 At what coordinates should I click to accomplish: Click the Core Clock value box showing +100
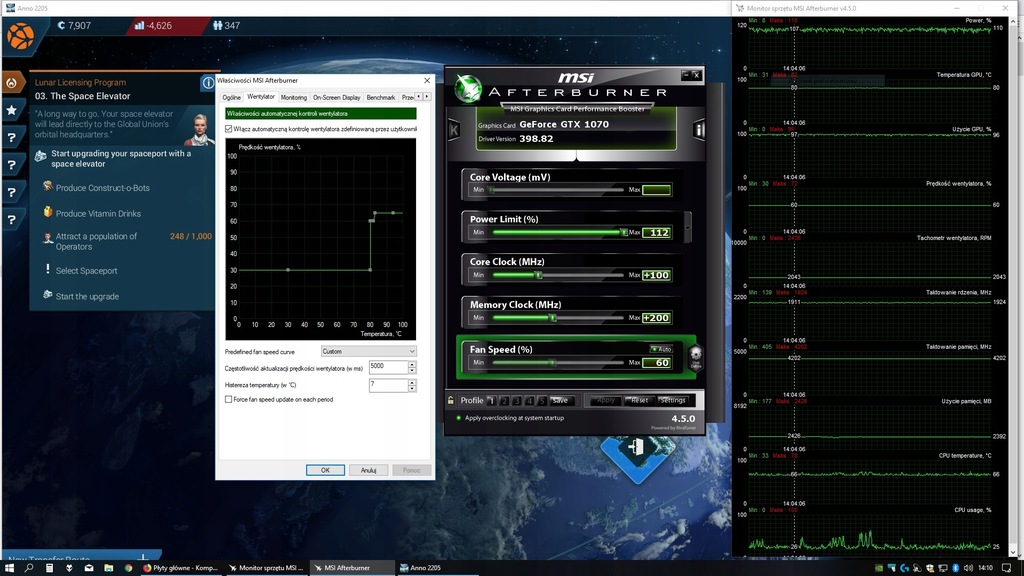coord(656,275)
